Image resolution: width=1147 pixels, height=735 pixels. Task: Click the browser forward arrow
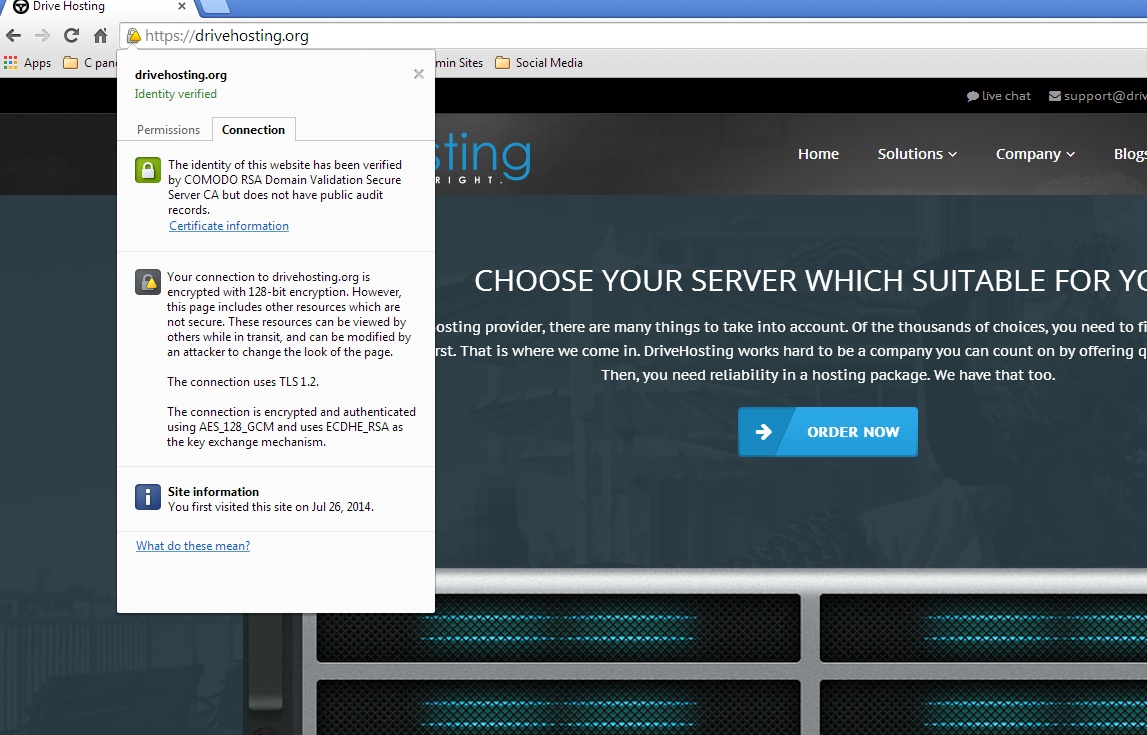coord(42,35)
